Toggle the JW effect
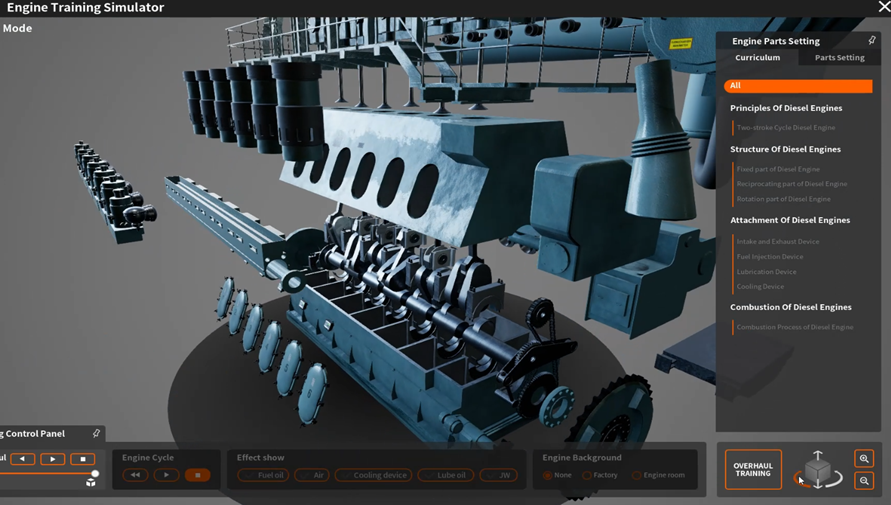The height and width of the screenshot is (505, 891). click(498, 475)
